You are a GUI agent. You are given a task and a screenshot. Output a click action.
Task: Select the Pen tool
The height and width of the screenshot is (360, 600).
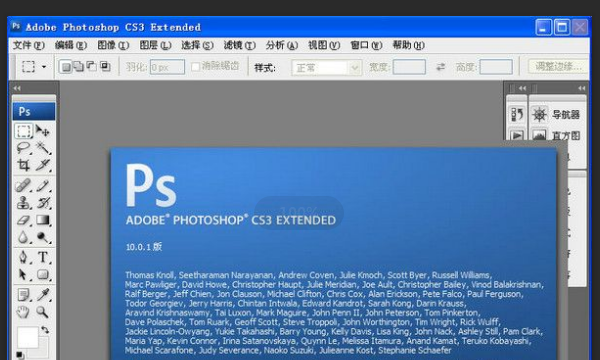tap(23, 257)
